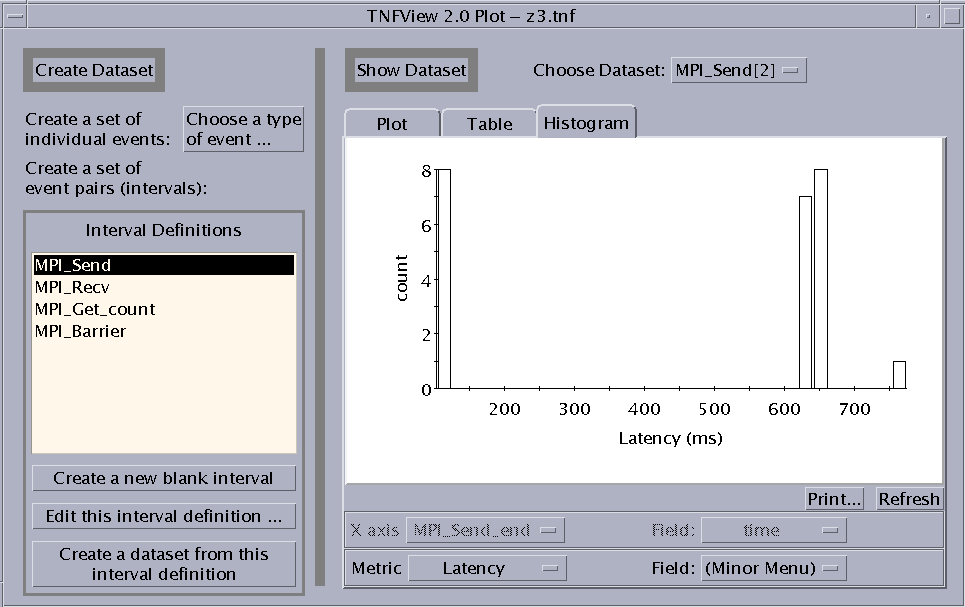Switch to the Plot tab
This screenshot has height=607, width=965.
(392, 124)
